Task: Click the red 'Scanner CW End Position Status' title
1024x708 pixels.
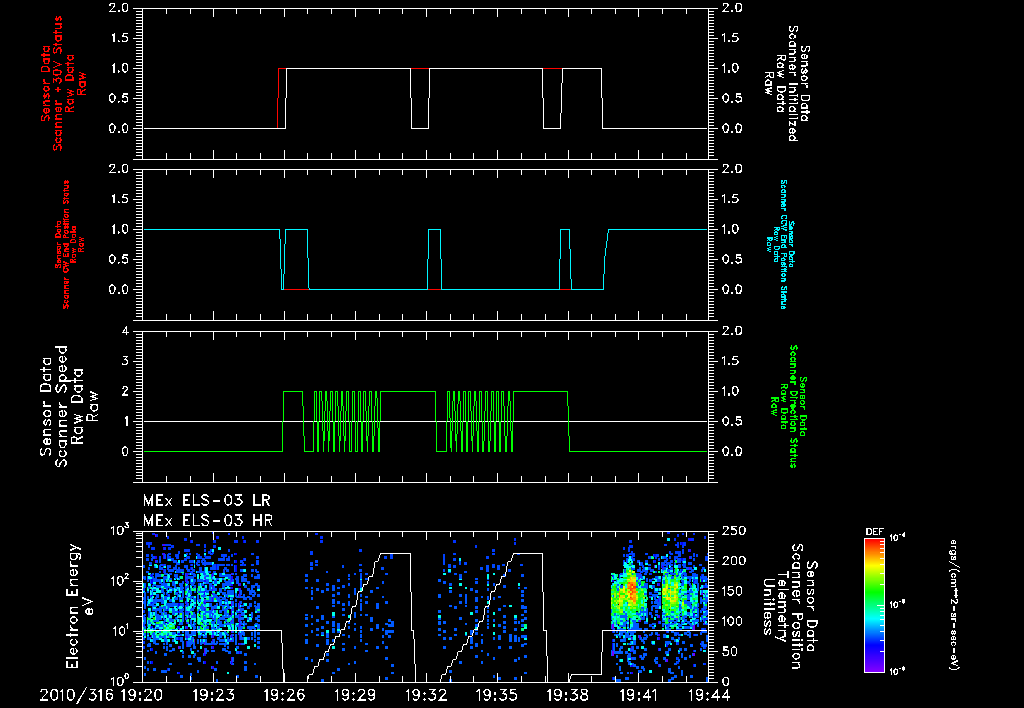Action: tap(70, 244)
